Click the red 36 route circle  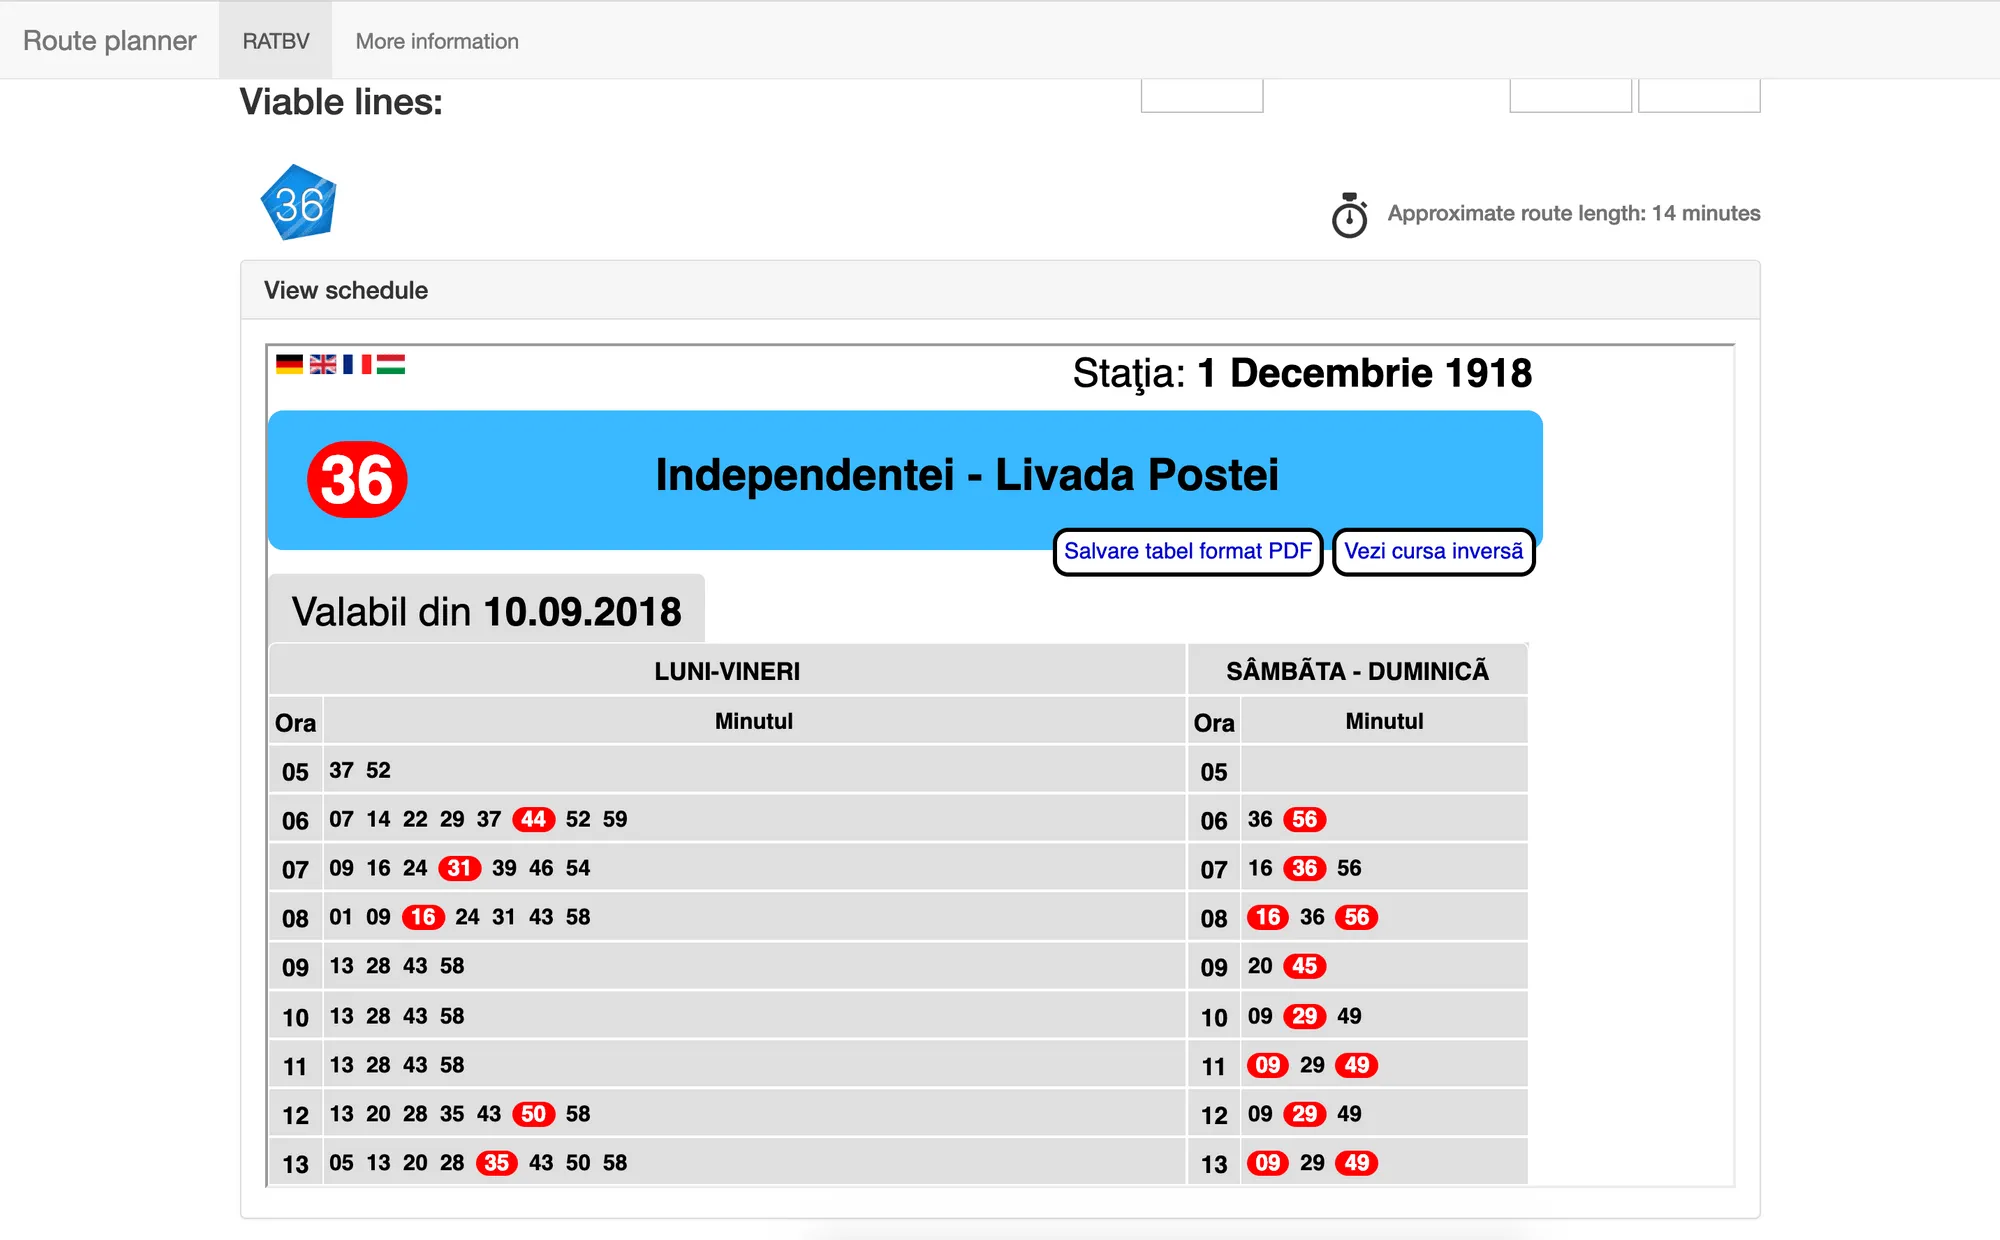click(357, 479)
